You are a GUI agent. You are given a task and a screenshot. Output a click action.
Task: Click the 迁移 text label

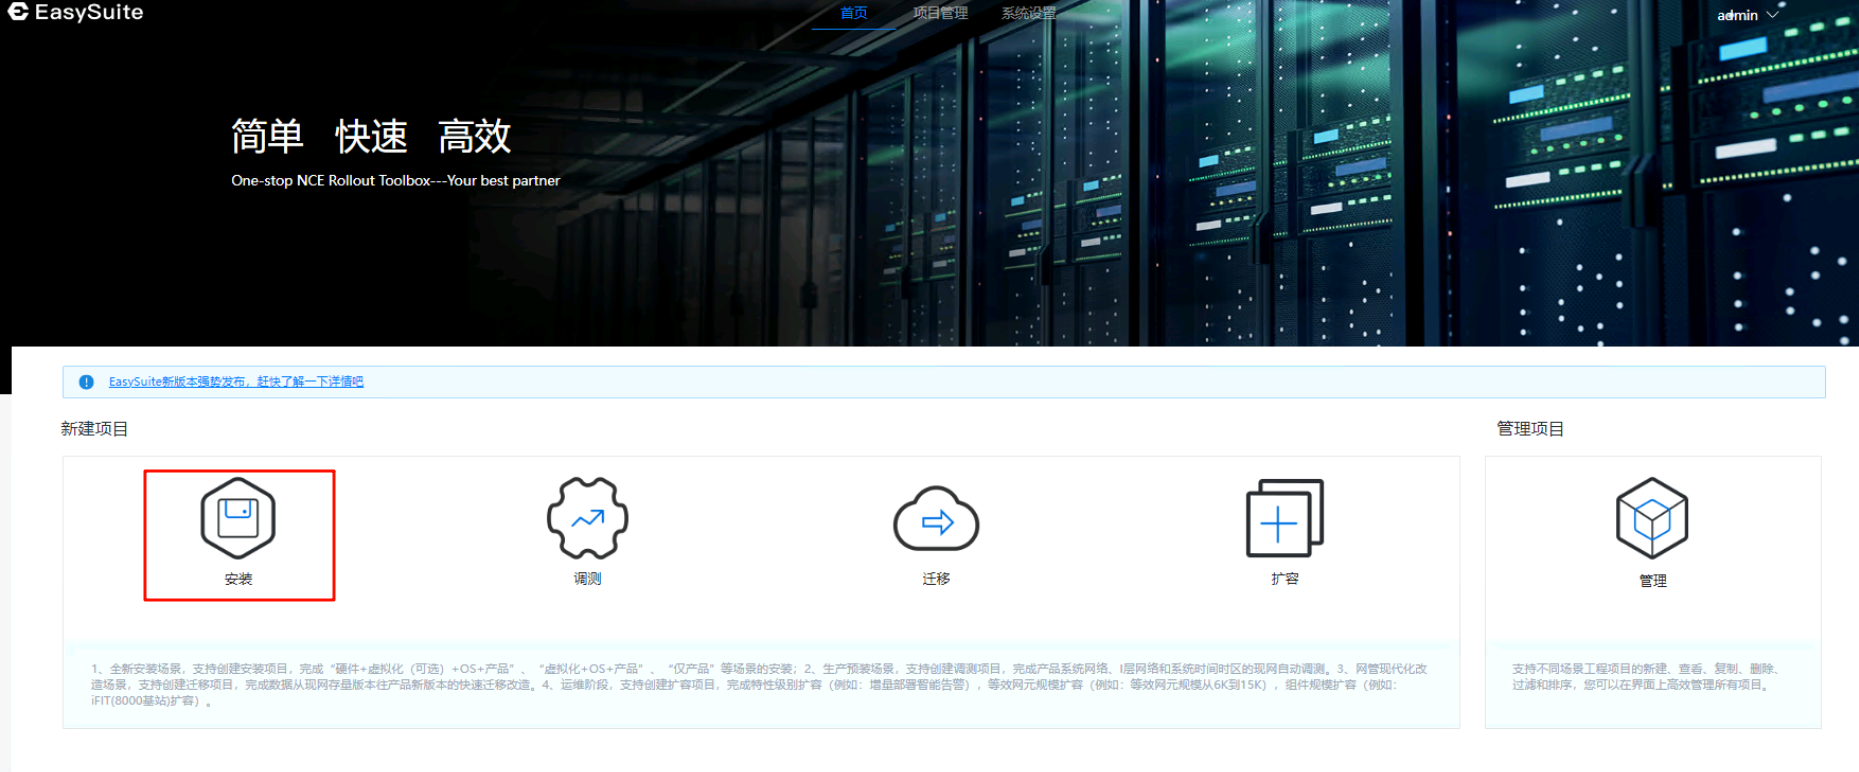coord(936,579)
